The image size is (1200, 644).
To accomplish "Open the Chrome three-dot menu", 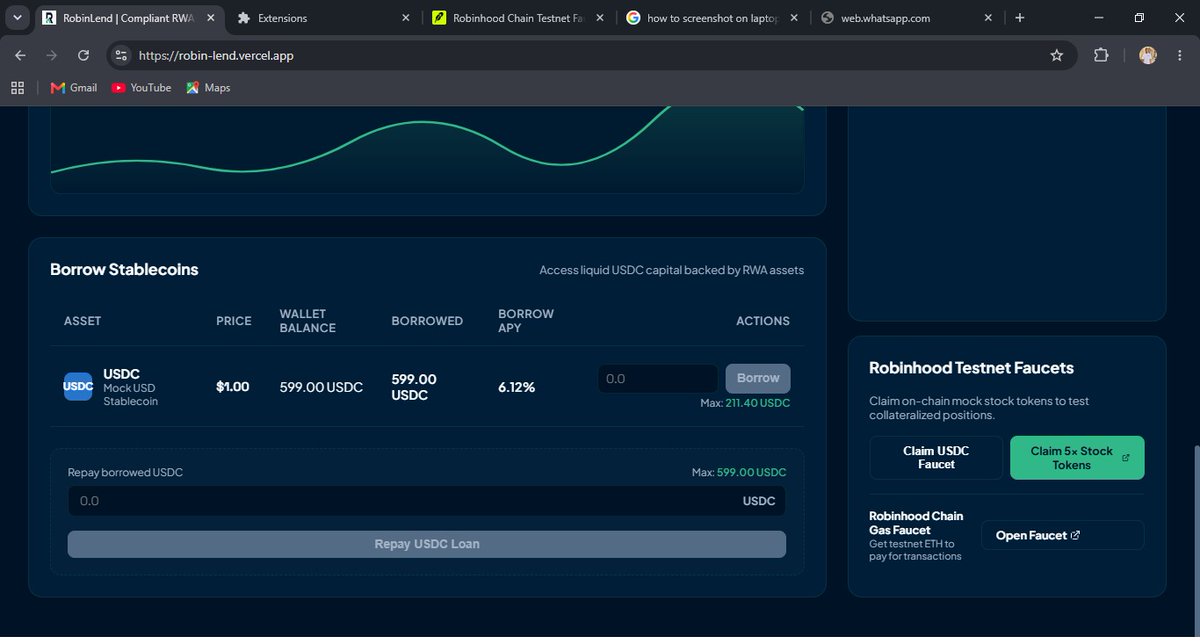I will pos(1179,56).
